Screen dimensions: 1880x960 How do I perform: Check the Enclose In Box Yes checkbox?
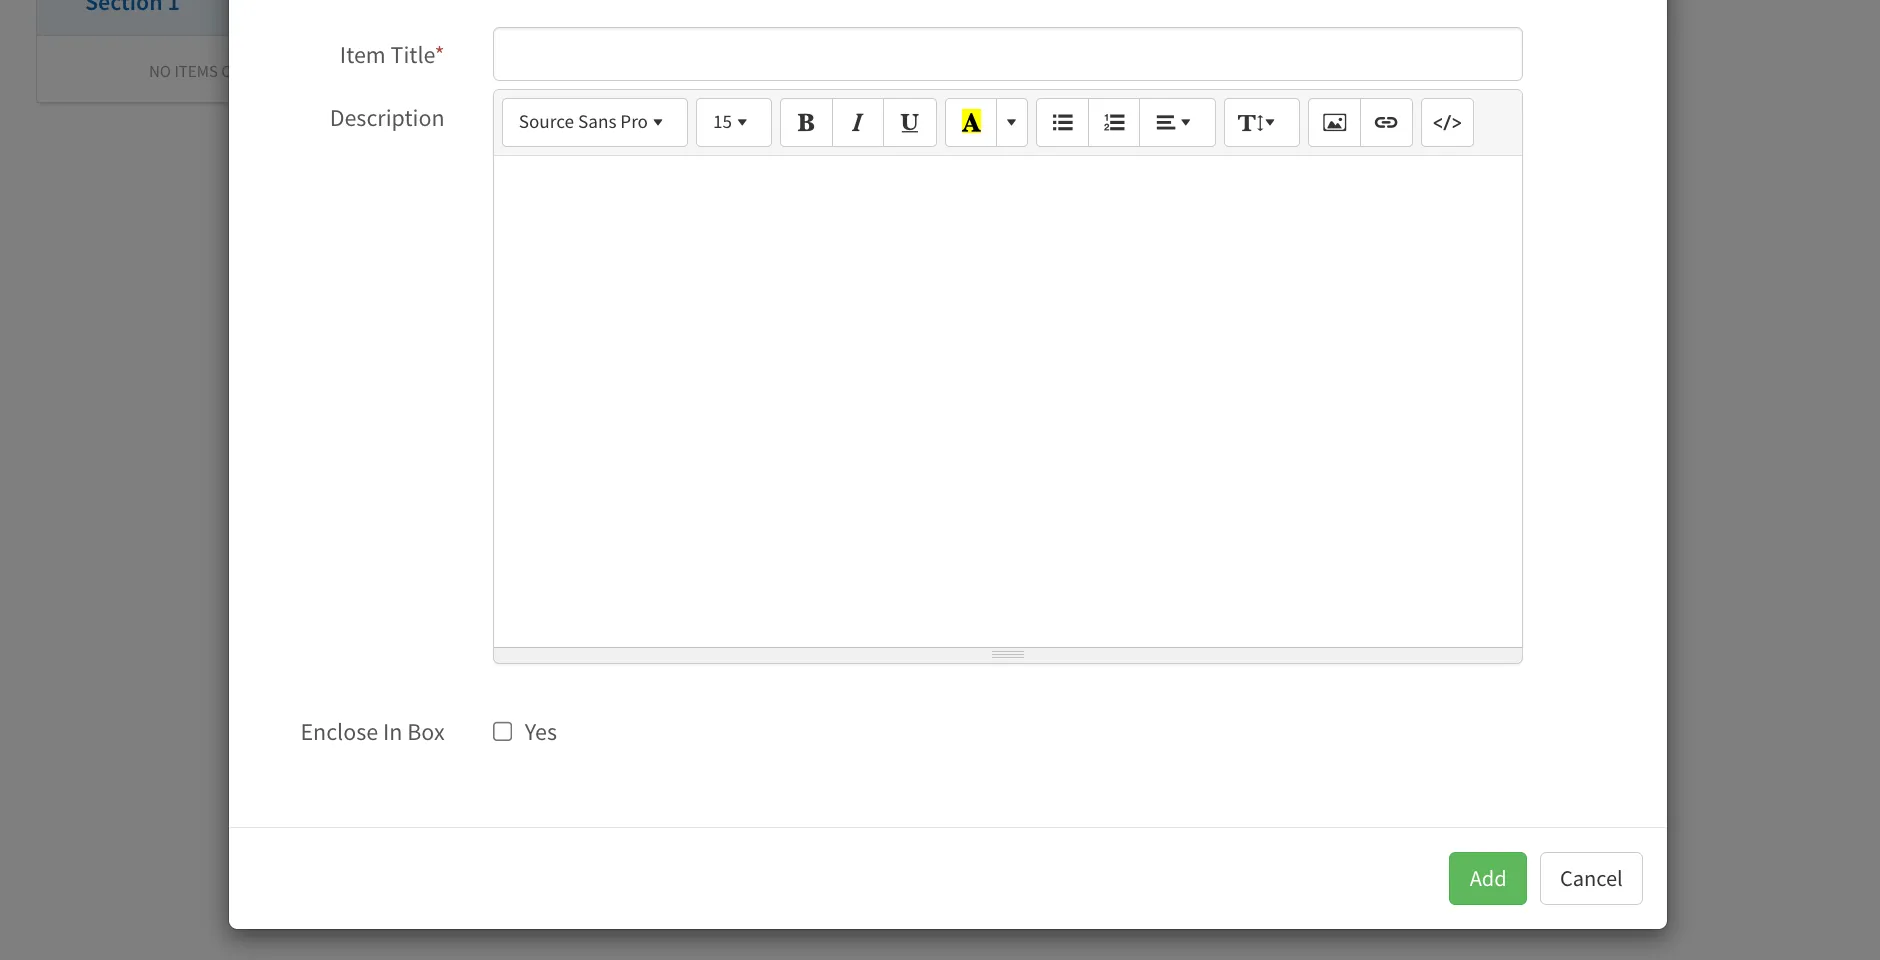click(503, 732)
